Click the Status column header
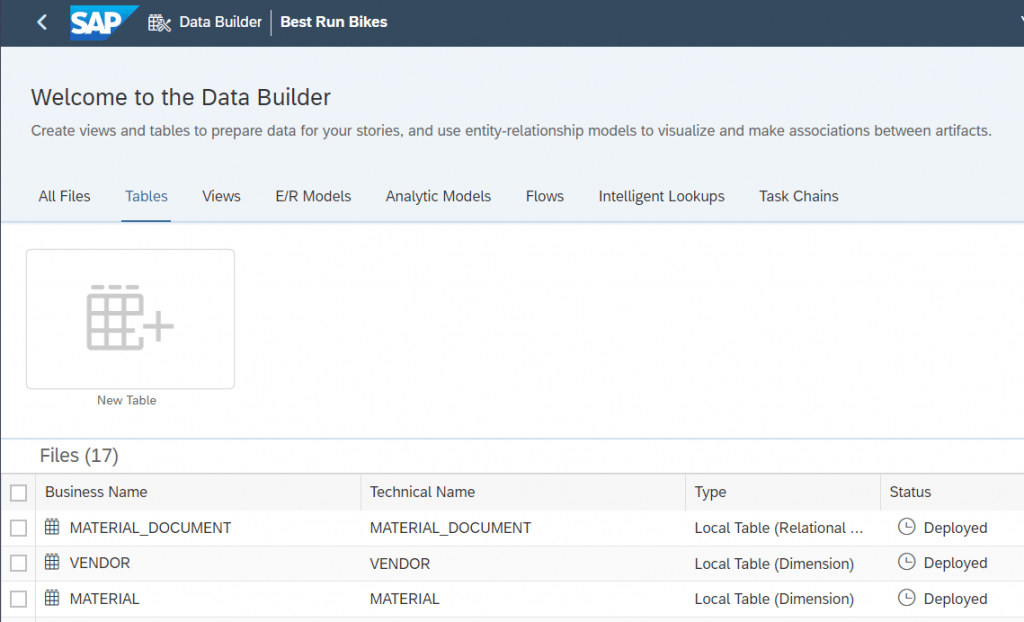This screenshot has width=1024, height=622. 910,492
